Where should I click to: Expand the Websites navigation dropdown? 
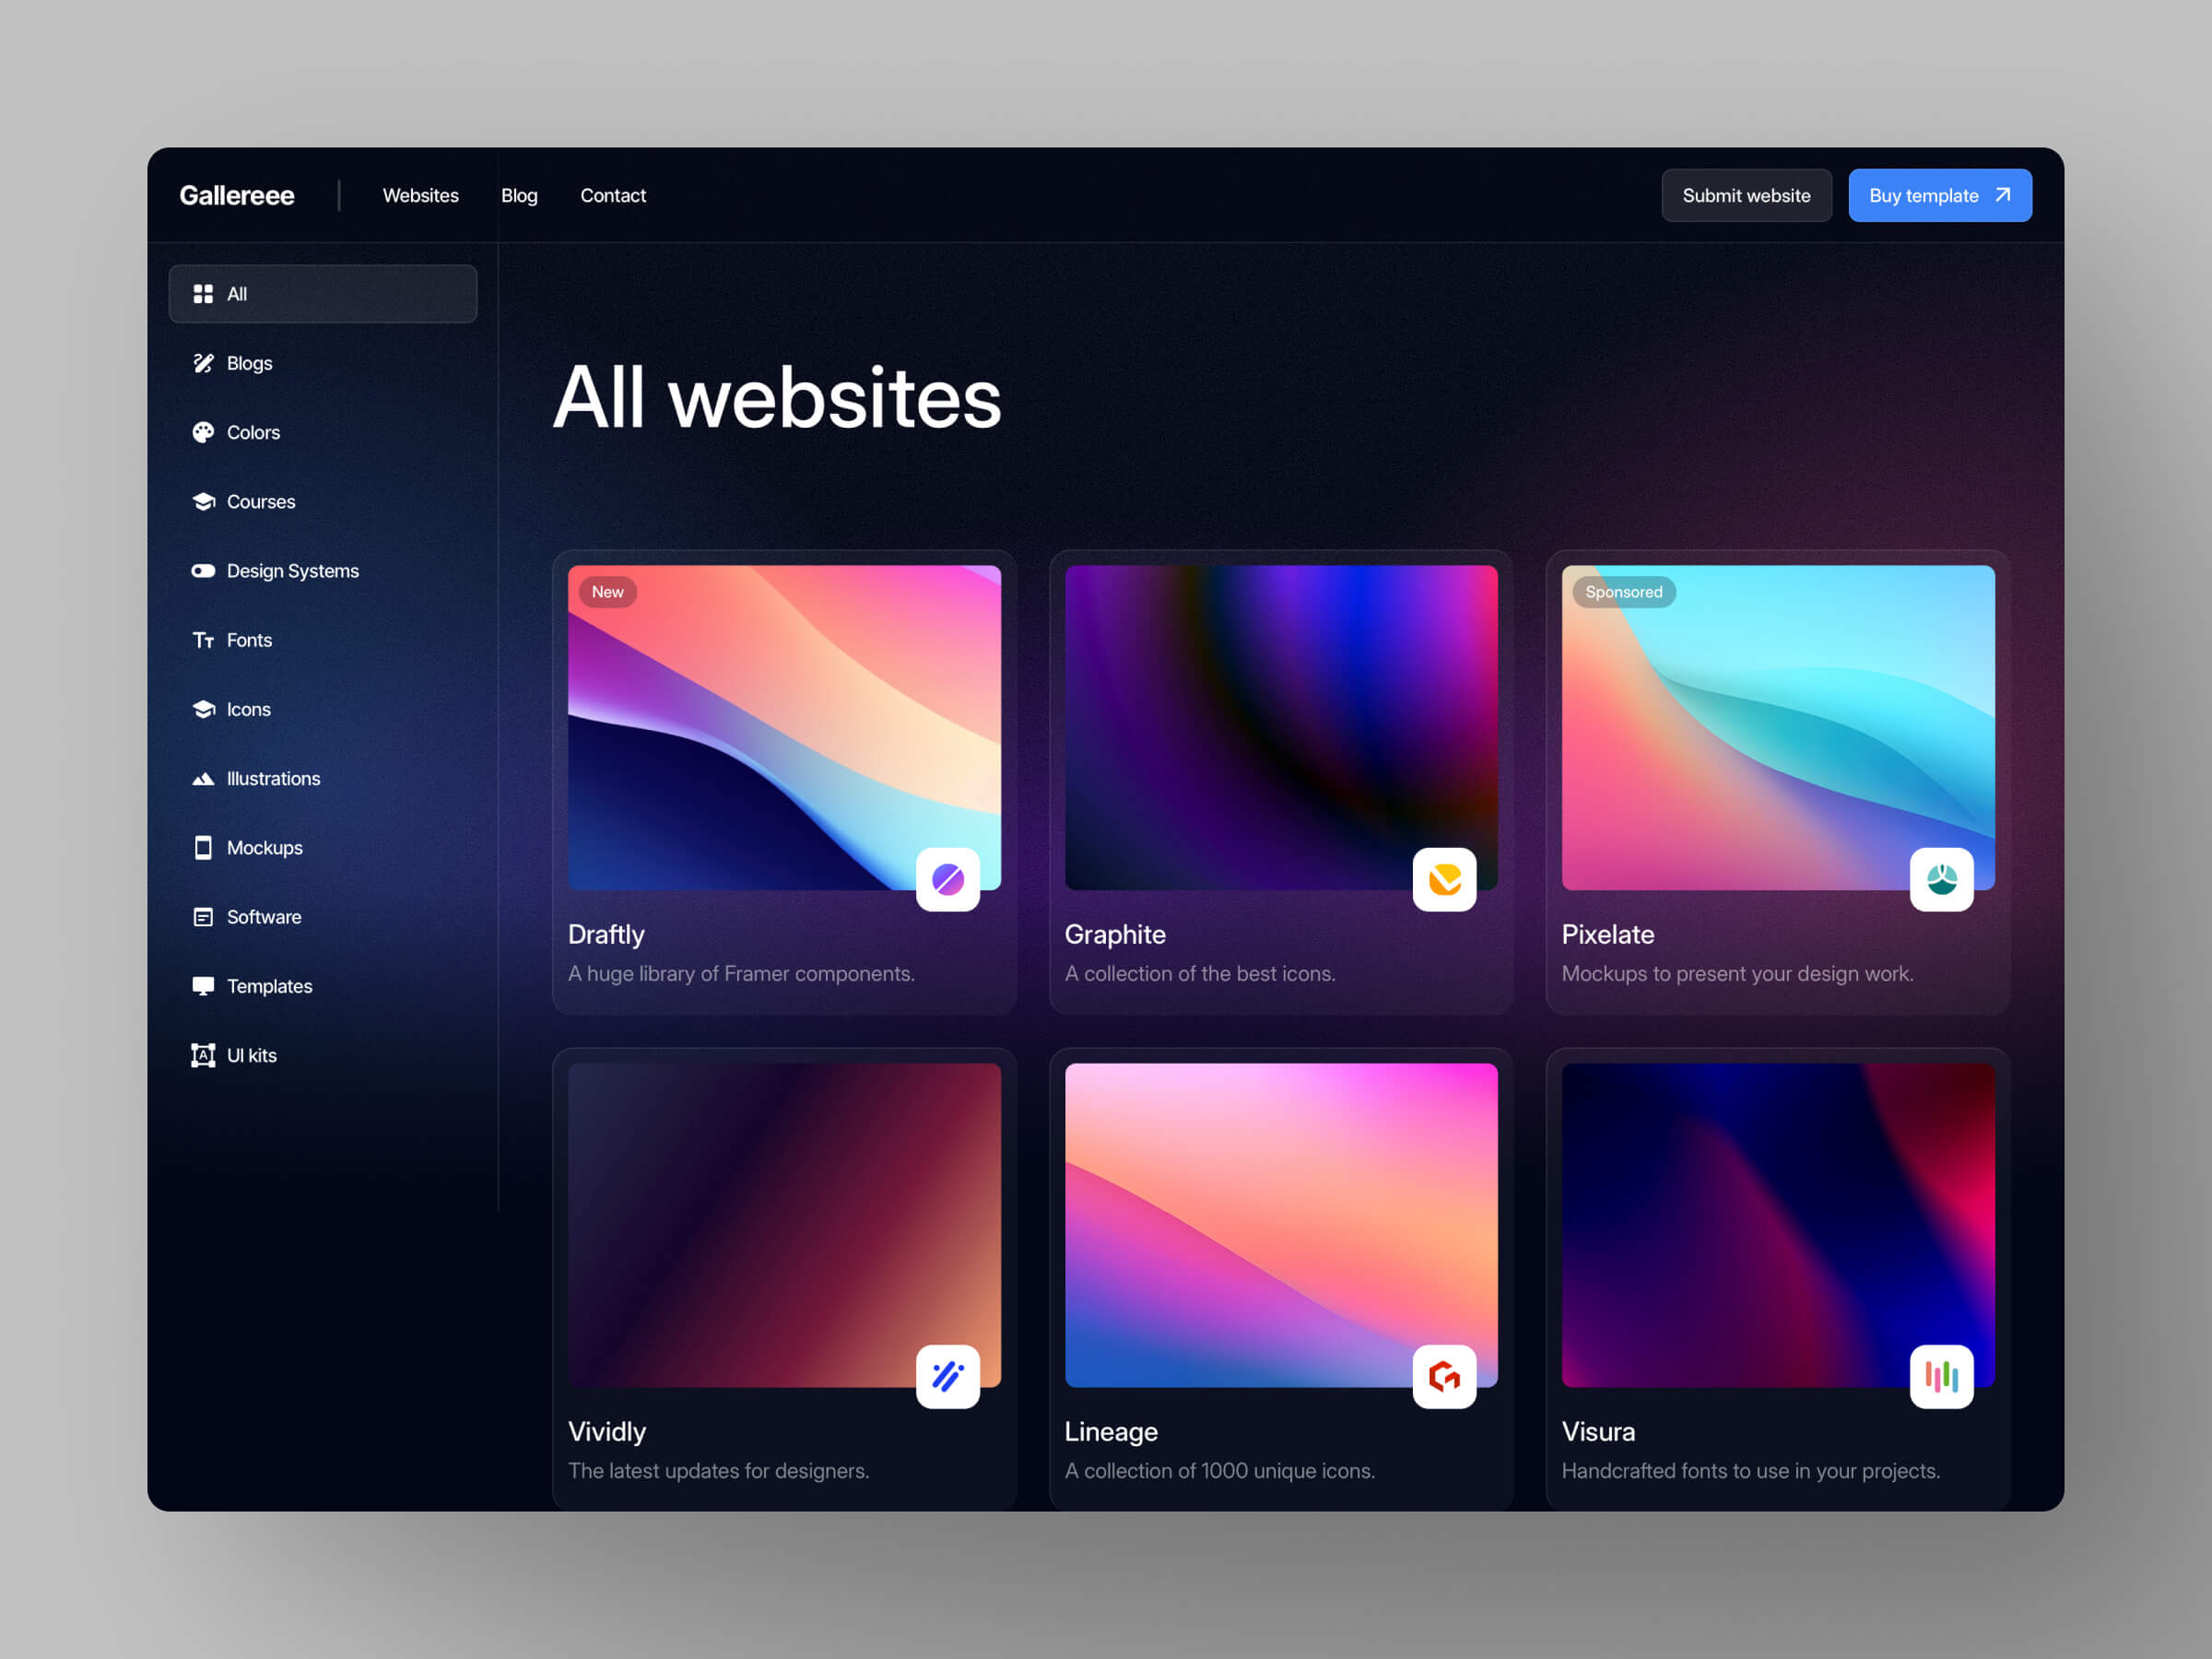419,194
